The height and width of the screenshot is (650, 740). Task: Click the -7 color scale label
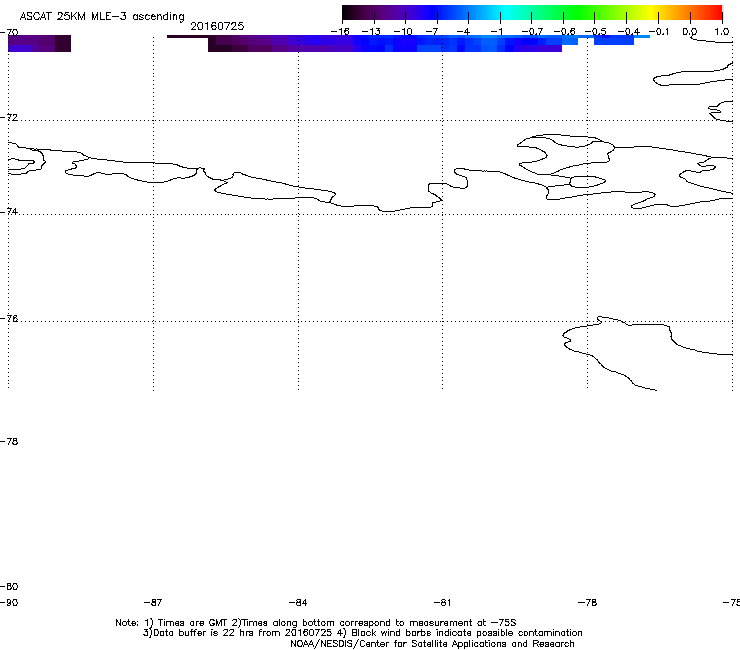click(x=432, y=32)
